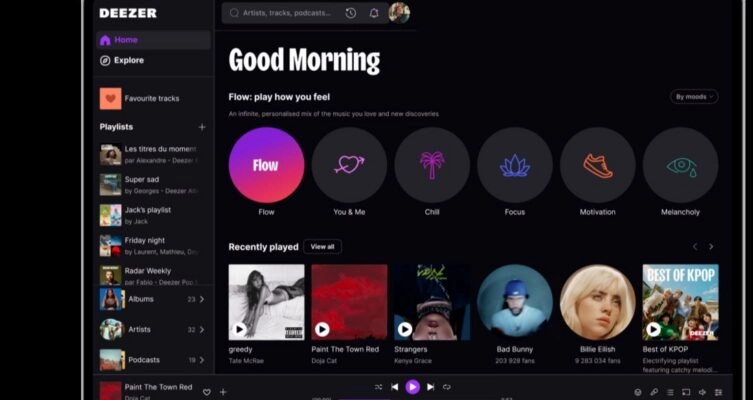Click the search field for artists, tracks
This screenshot has width=753, height=400.
point(287,13)
